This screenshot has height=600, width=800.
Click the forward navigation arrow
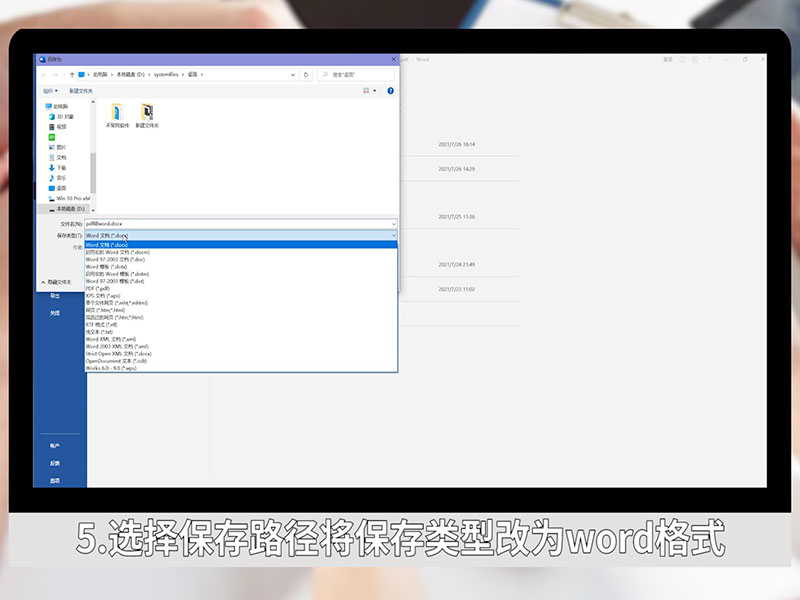coord(55,74)
